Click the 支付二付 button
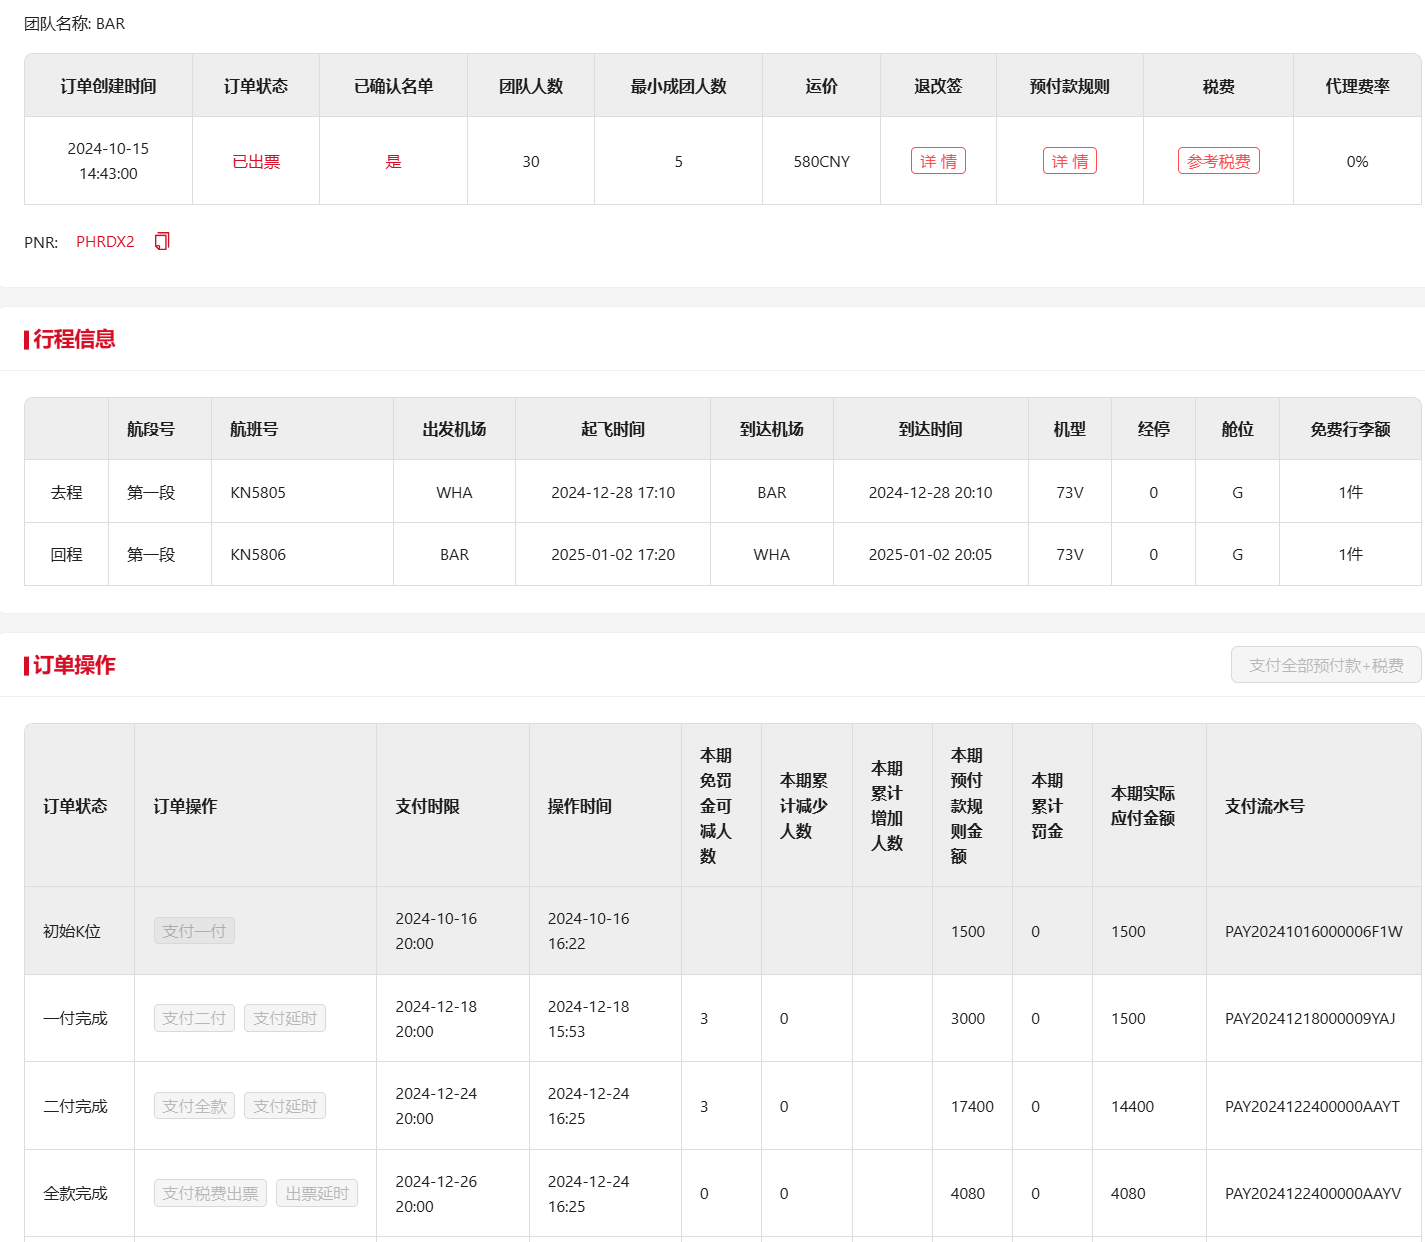The image size is (1425, 1242). pos(194,1018)
